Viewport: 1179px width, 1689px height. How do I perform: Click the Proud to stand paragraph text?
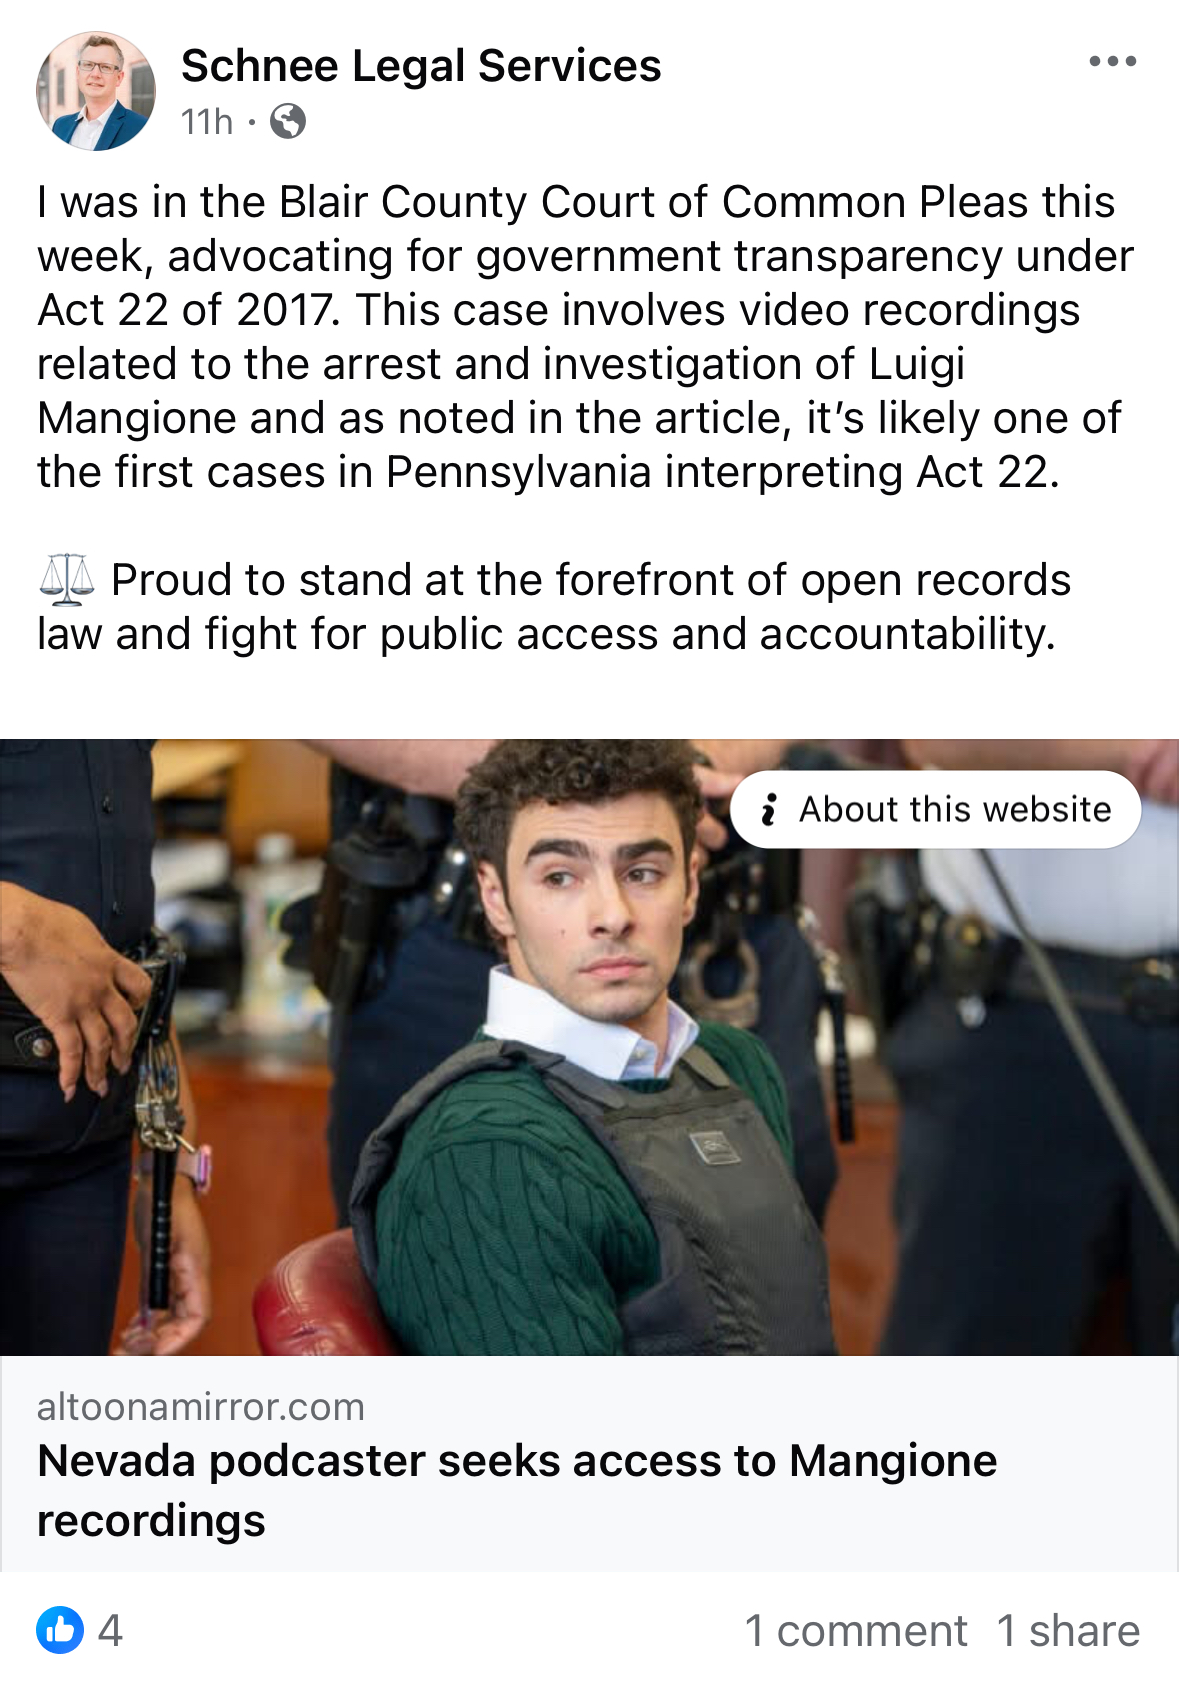point(554,607)
